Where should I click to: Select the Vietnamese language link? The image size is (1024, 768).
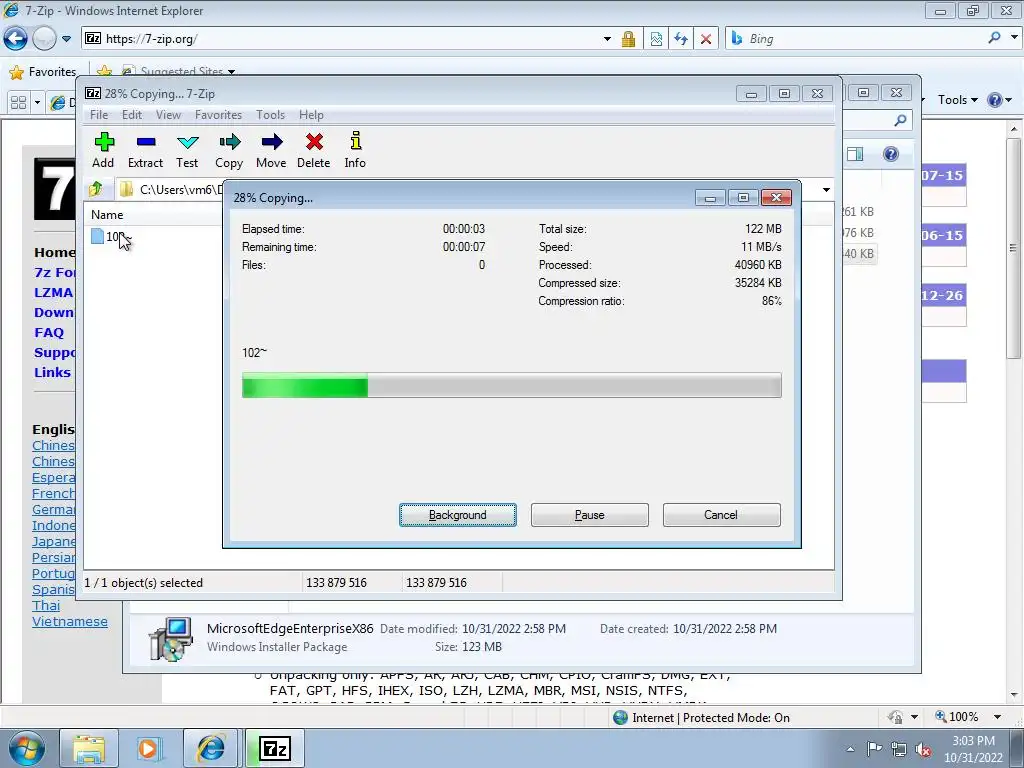pos(70,622)
